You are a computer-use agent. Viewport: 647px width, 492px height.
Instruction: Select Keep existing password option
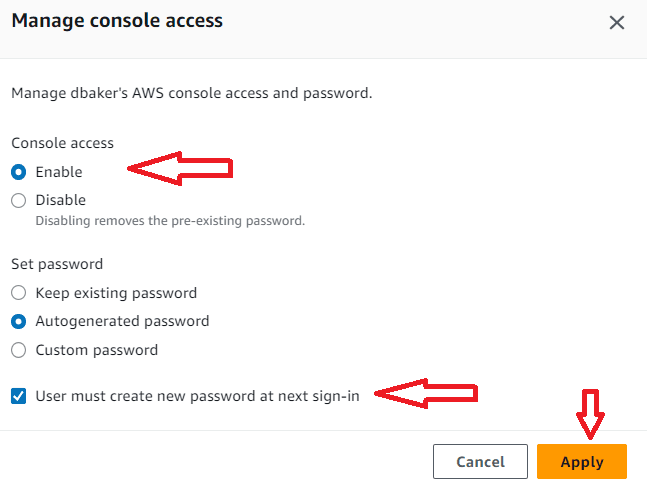(19, 293)
